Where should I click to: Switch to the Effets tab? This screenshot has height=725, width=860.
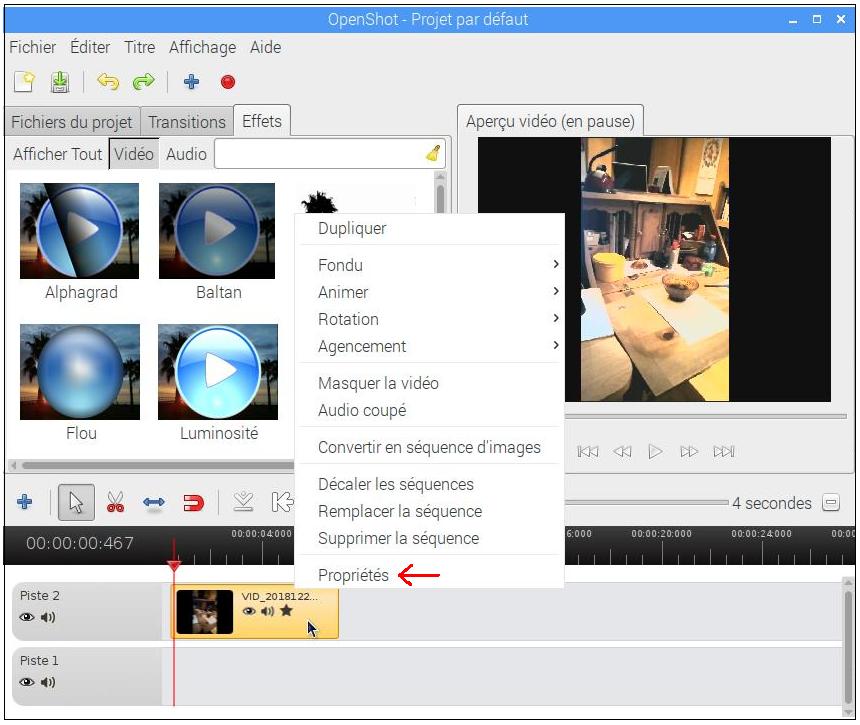[x=262, y=121]
